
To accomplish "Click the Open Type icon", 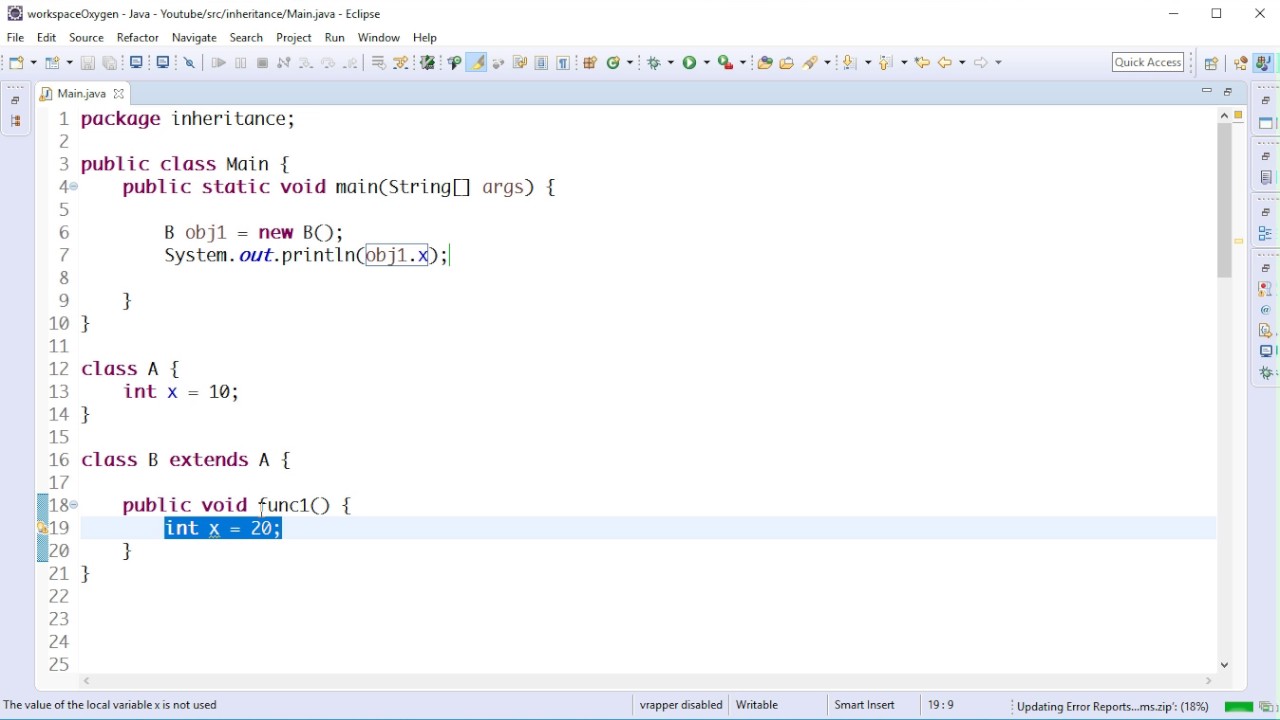I will 765,62.
